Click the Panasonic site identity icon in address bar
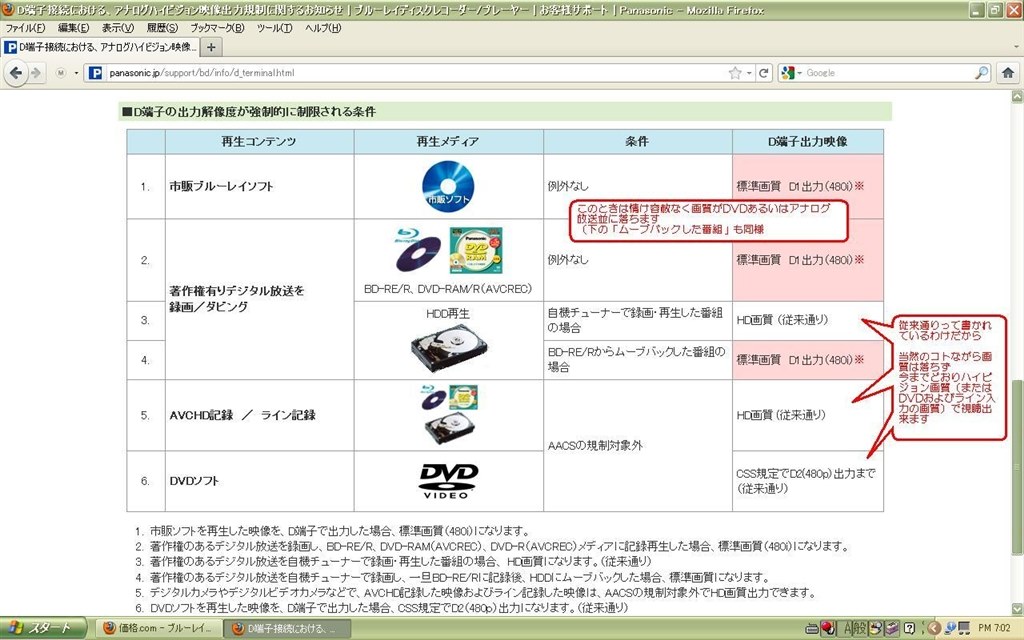This screenshot has width=1024, height=640. pos(95,73)
